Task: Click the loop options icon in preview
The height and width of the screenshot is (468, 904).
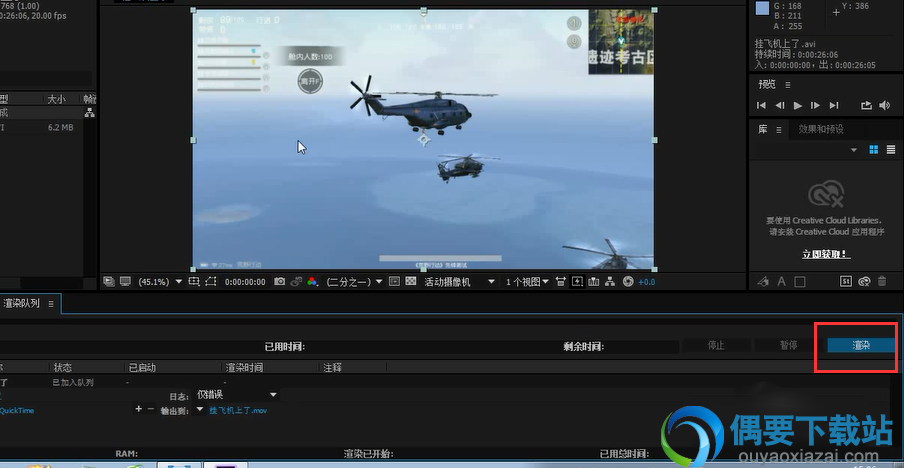Action: pos(866,105)
